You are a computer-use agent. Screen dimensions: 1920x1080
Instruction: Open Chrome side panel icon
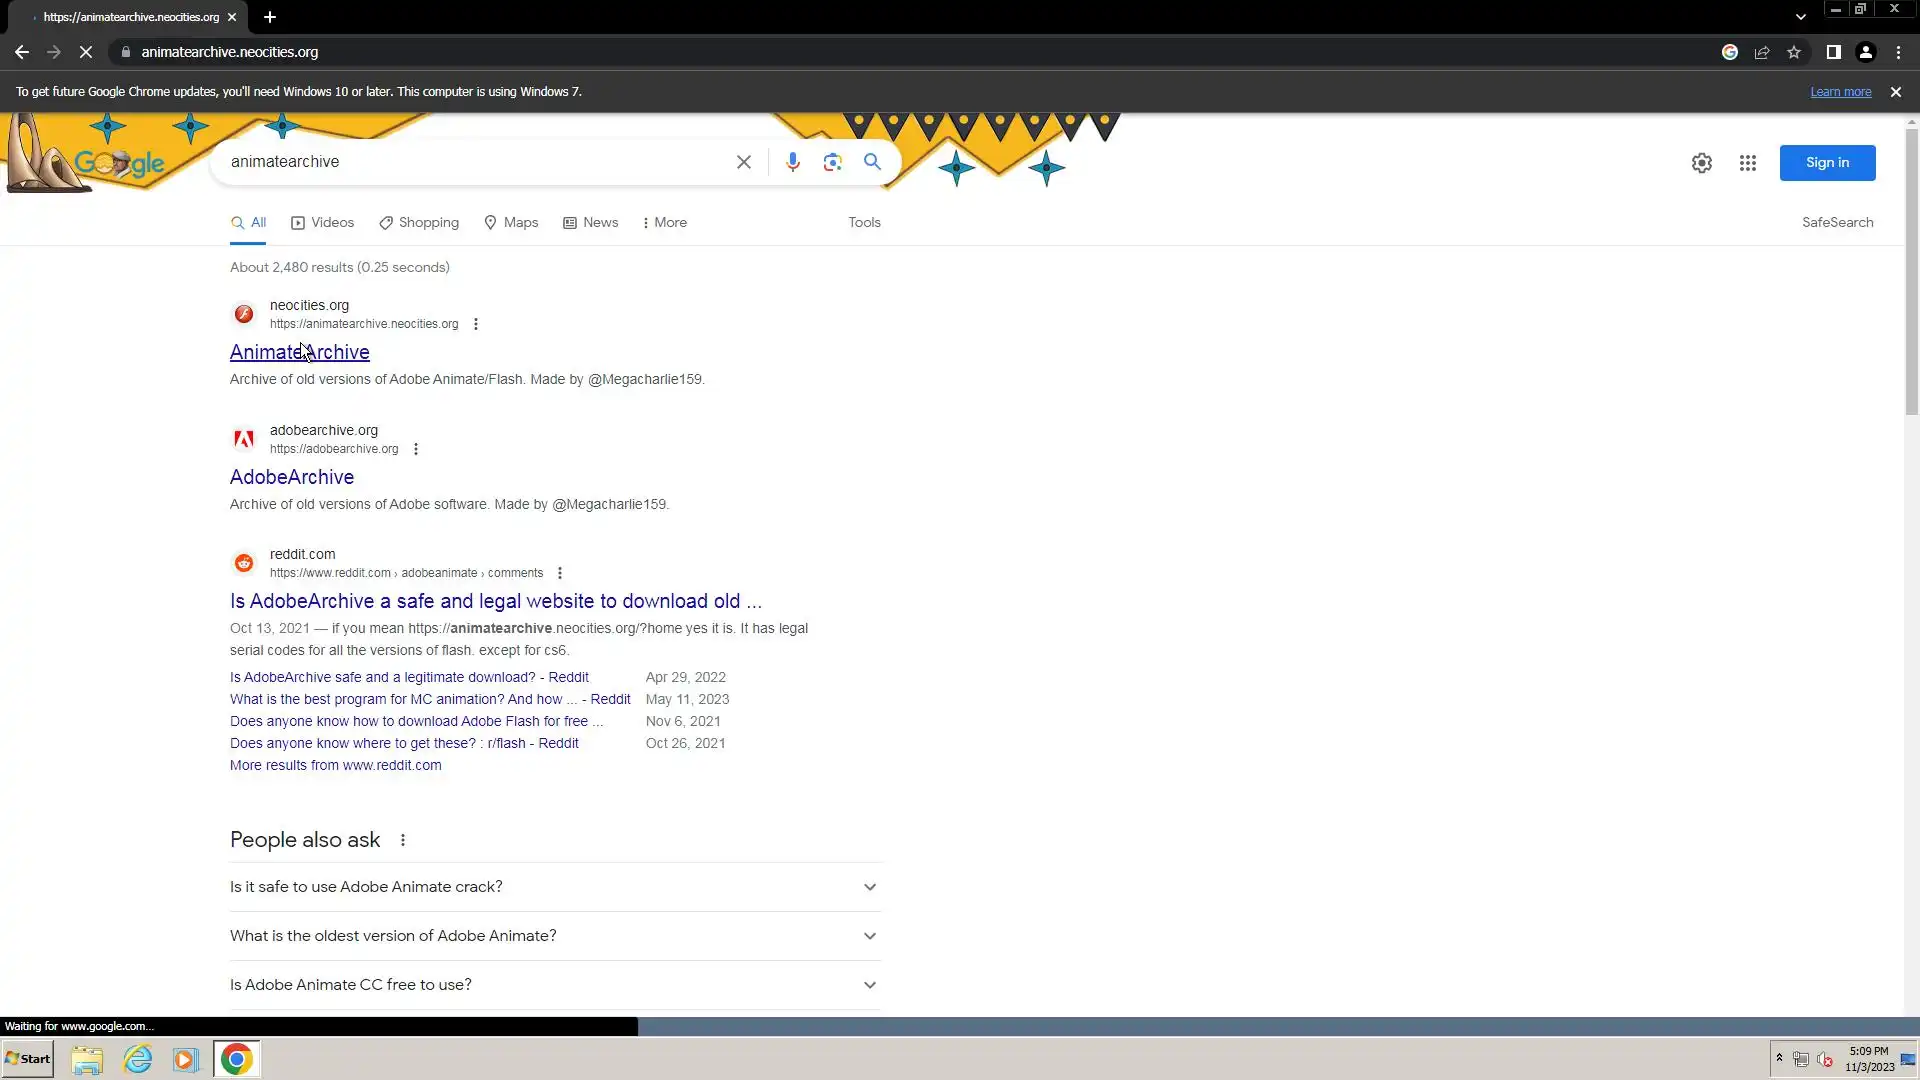tap(1833, 52)
